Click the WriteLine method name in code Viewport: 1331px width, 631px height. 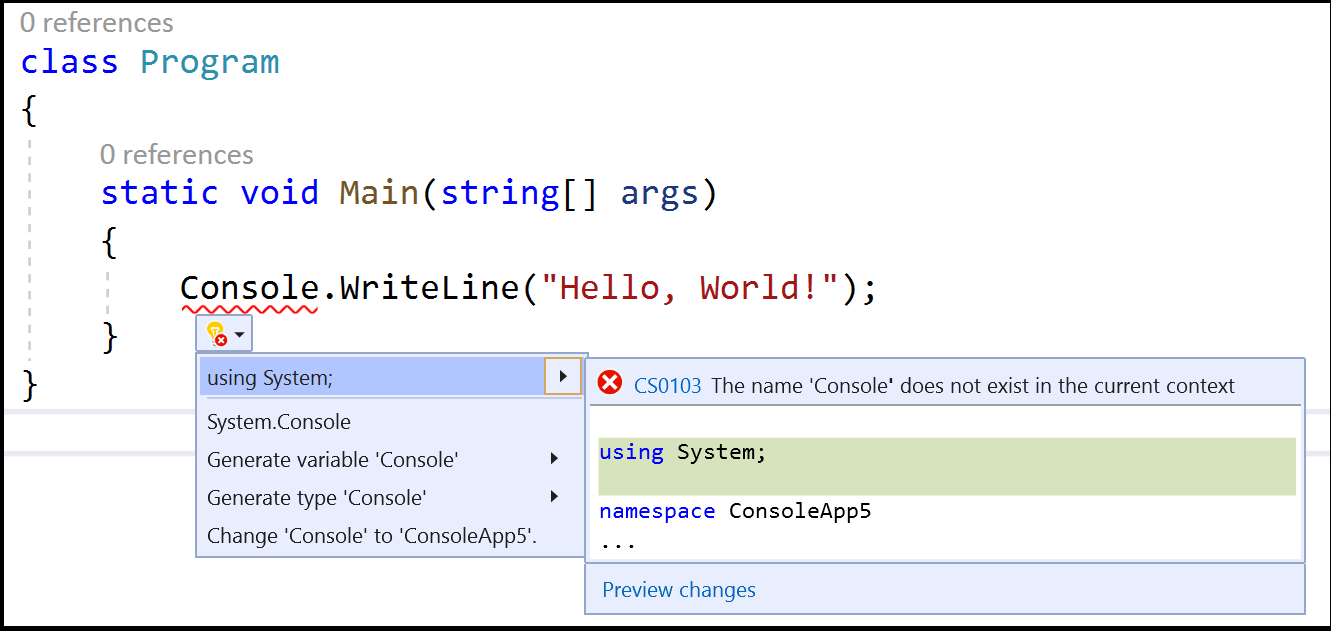tap(430, 289)
